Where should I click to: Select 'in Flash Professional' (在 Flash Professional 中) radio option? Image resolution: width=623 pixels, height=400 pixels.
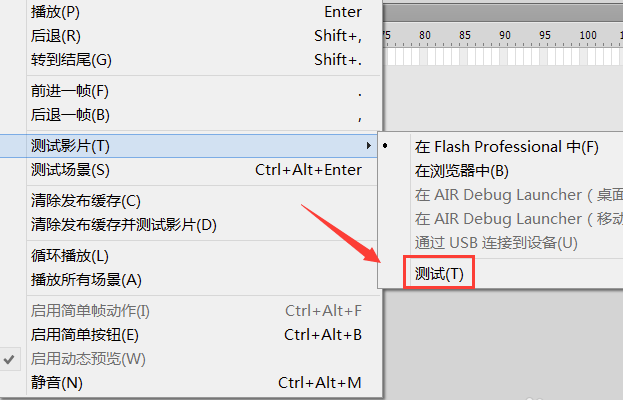coord(506,147)
